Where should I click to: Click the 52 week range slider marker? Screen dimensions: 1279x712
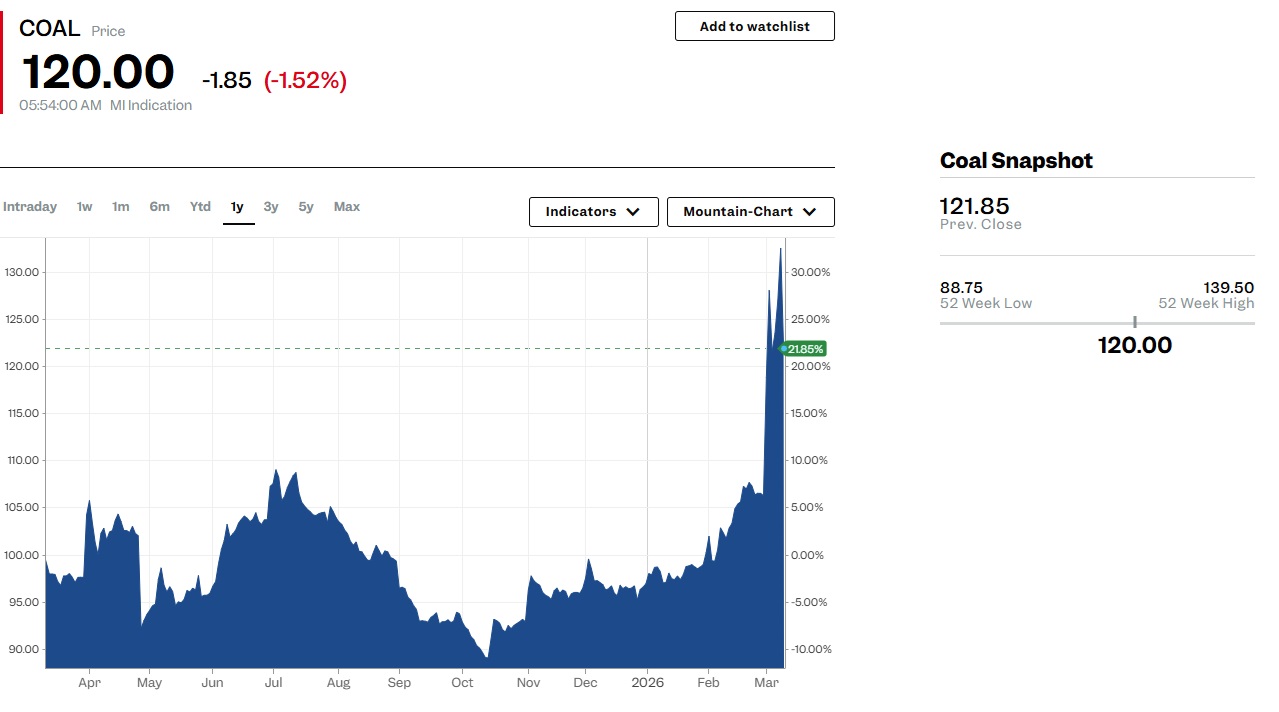coord(1135,322)
